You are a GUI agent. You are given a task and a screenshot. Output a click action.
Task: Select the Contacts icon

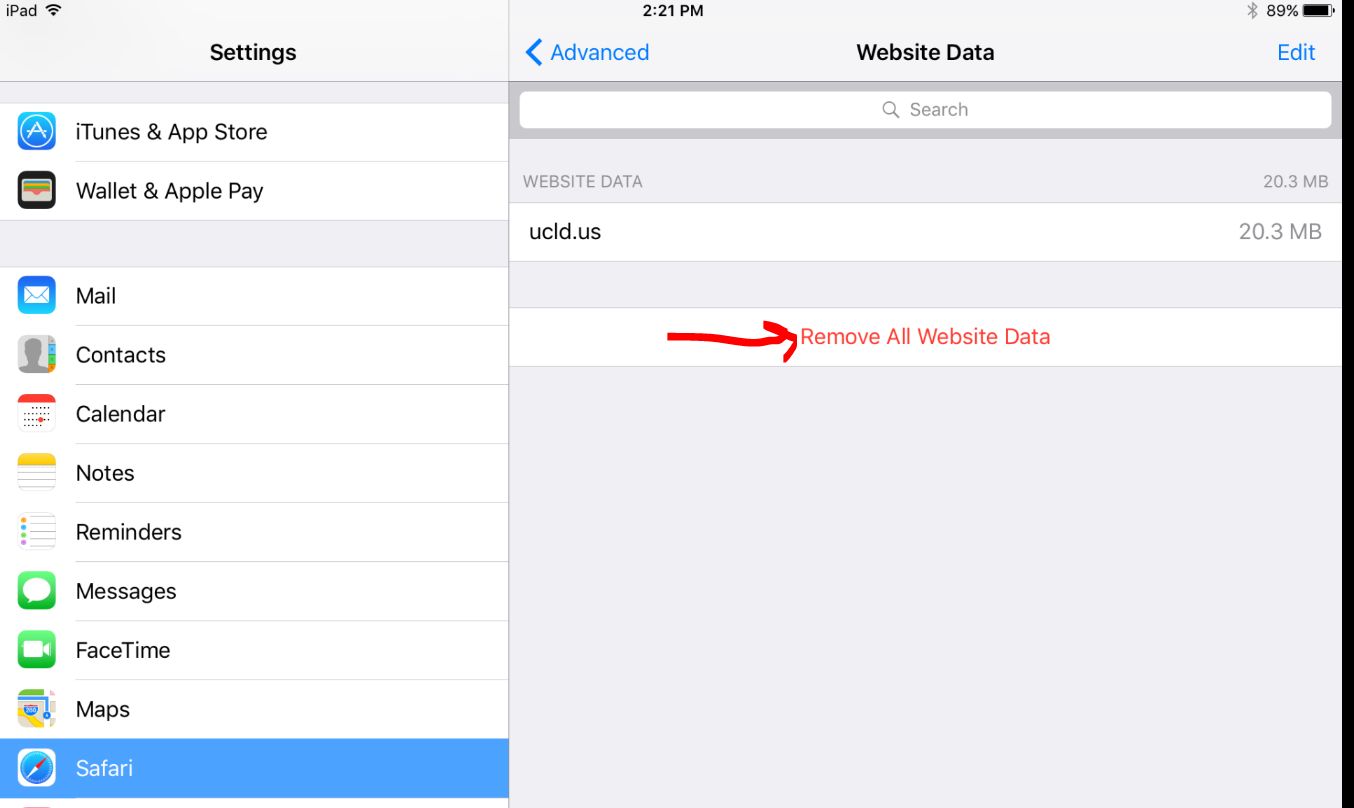[37, 355]
